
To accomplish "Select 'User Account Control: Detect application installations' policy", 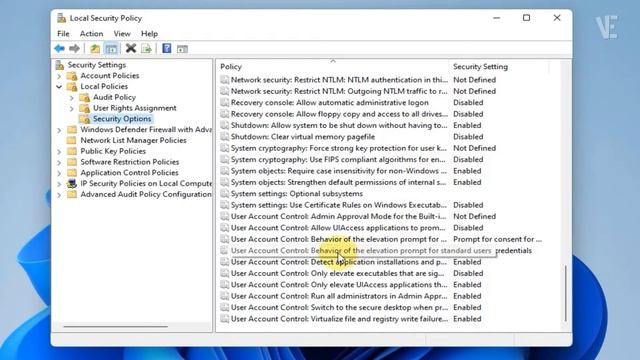I will (x=339, y=262).
